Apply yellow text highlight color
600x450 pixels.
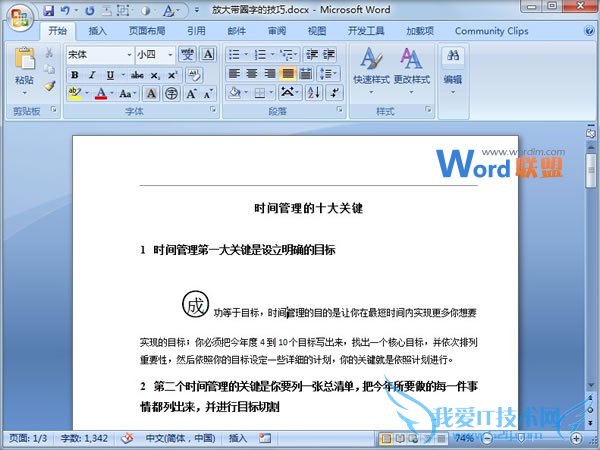point(75,93)
